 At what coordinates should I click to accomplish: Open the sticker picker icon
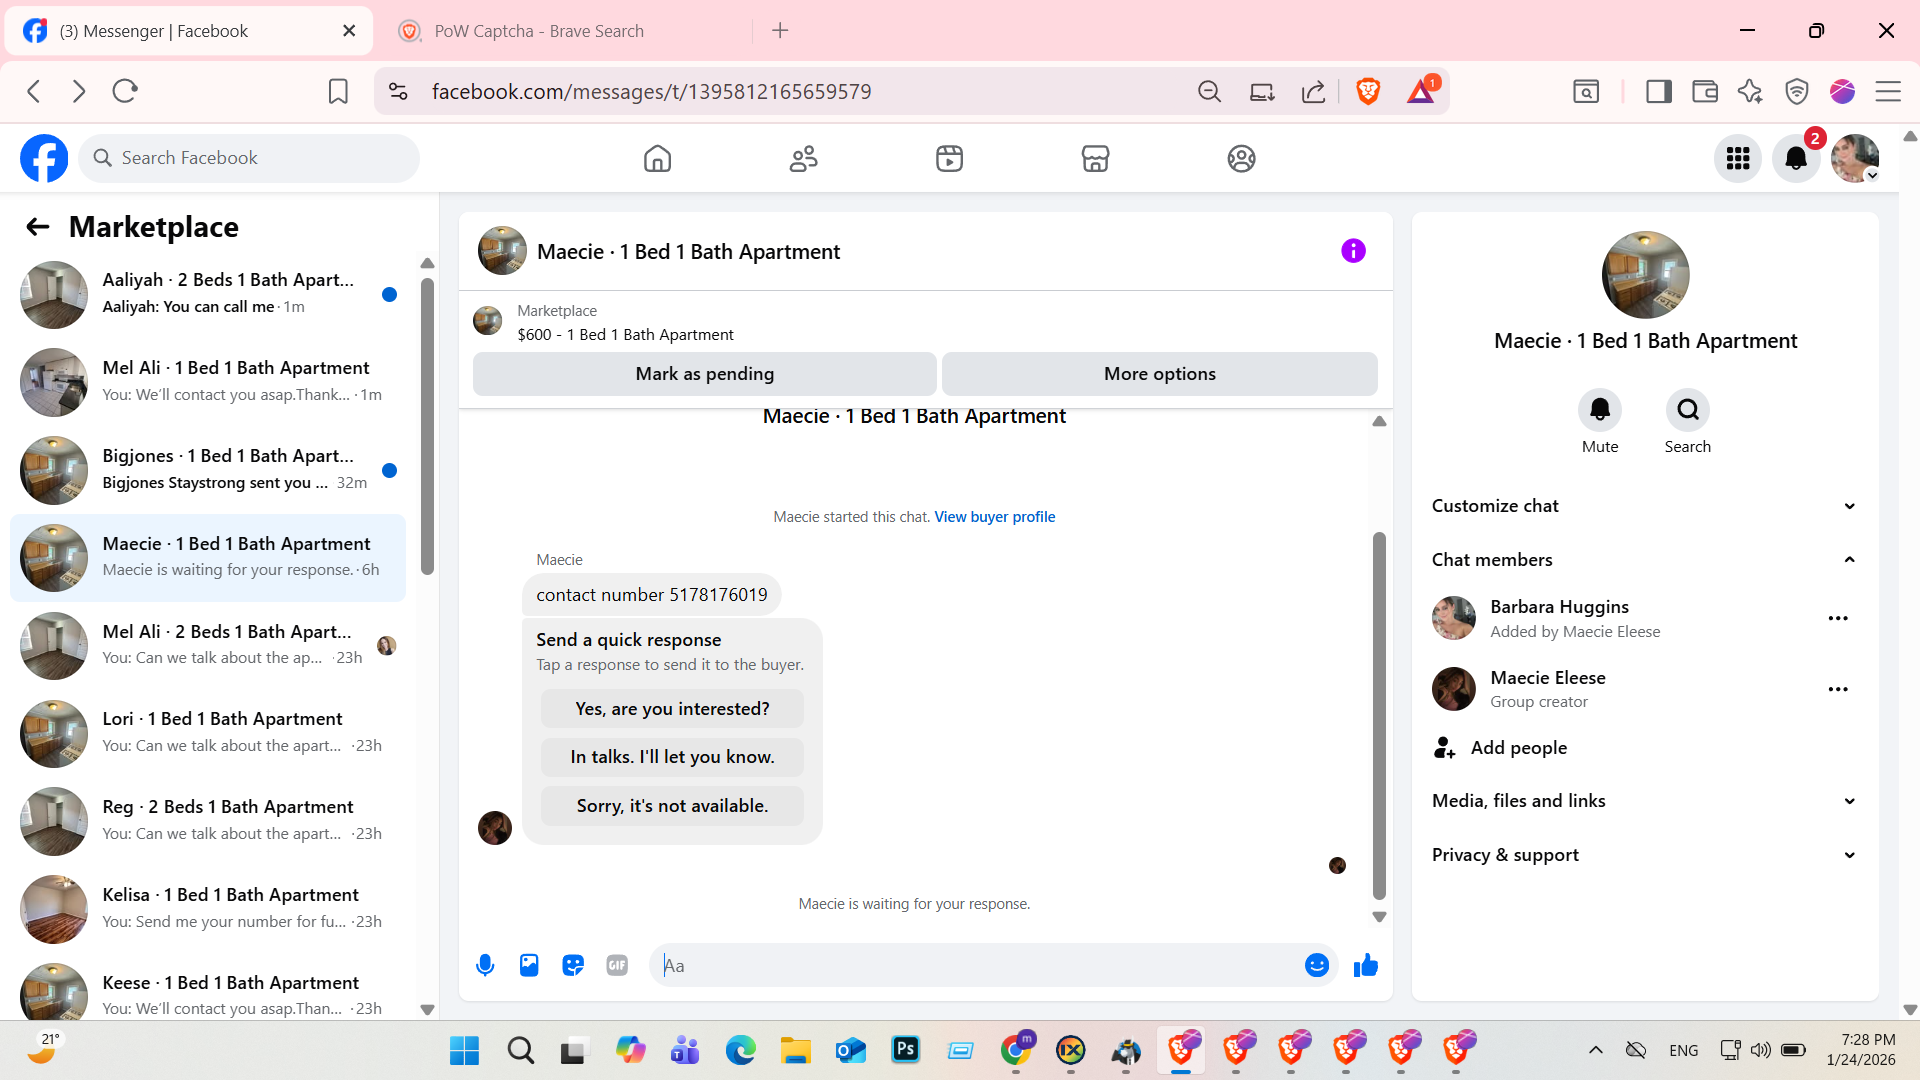coord(573,965)
